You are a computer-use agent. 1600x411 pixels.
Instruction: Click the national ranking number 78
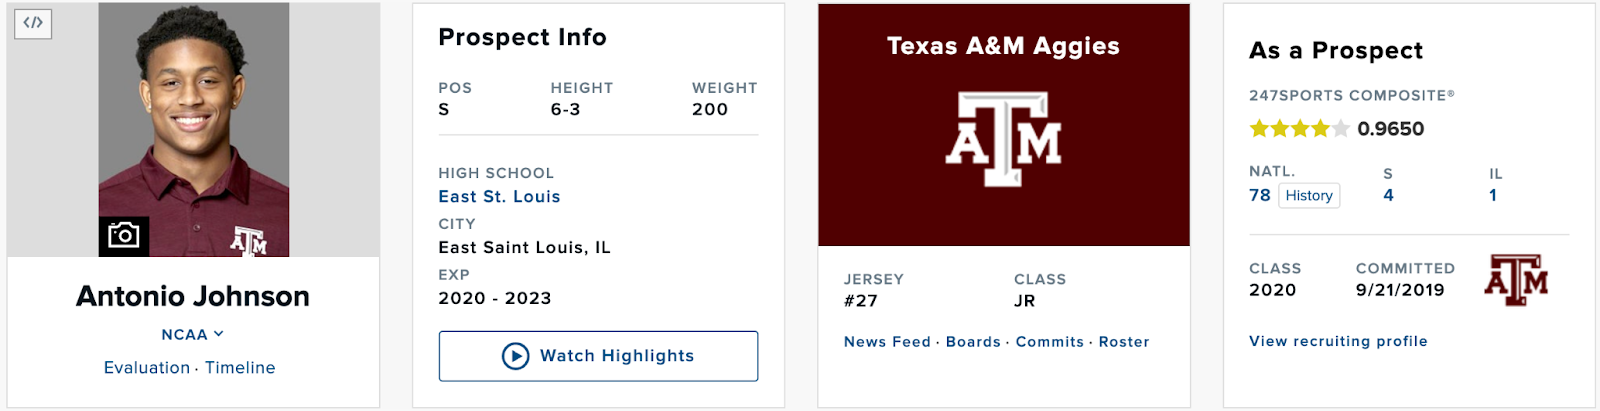(x=1260, y=196)
